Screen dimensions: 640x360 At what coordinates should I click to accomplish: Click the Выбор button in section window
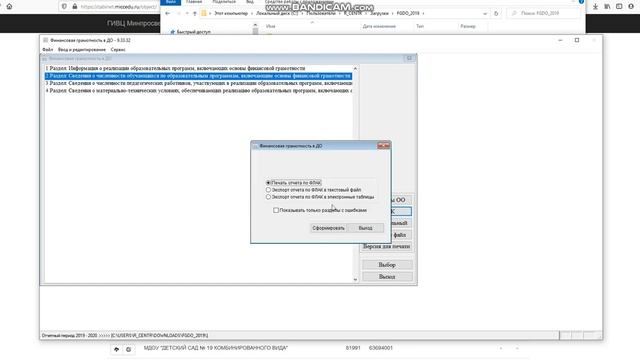point(387,265)
